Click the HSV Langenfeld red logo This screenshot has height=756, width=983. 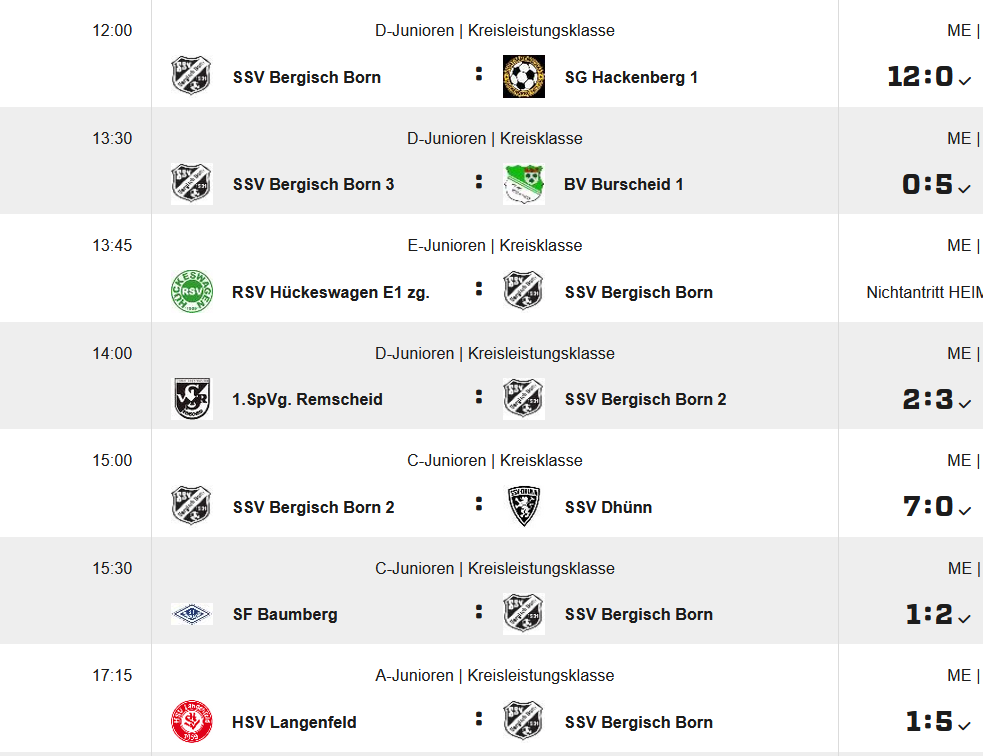point(191,722)
